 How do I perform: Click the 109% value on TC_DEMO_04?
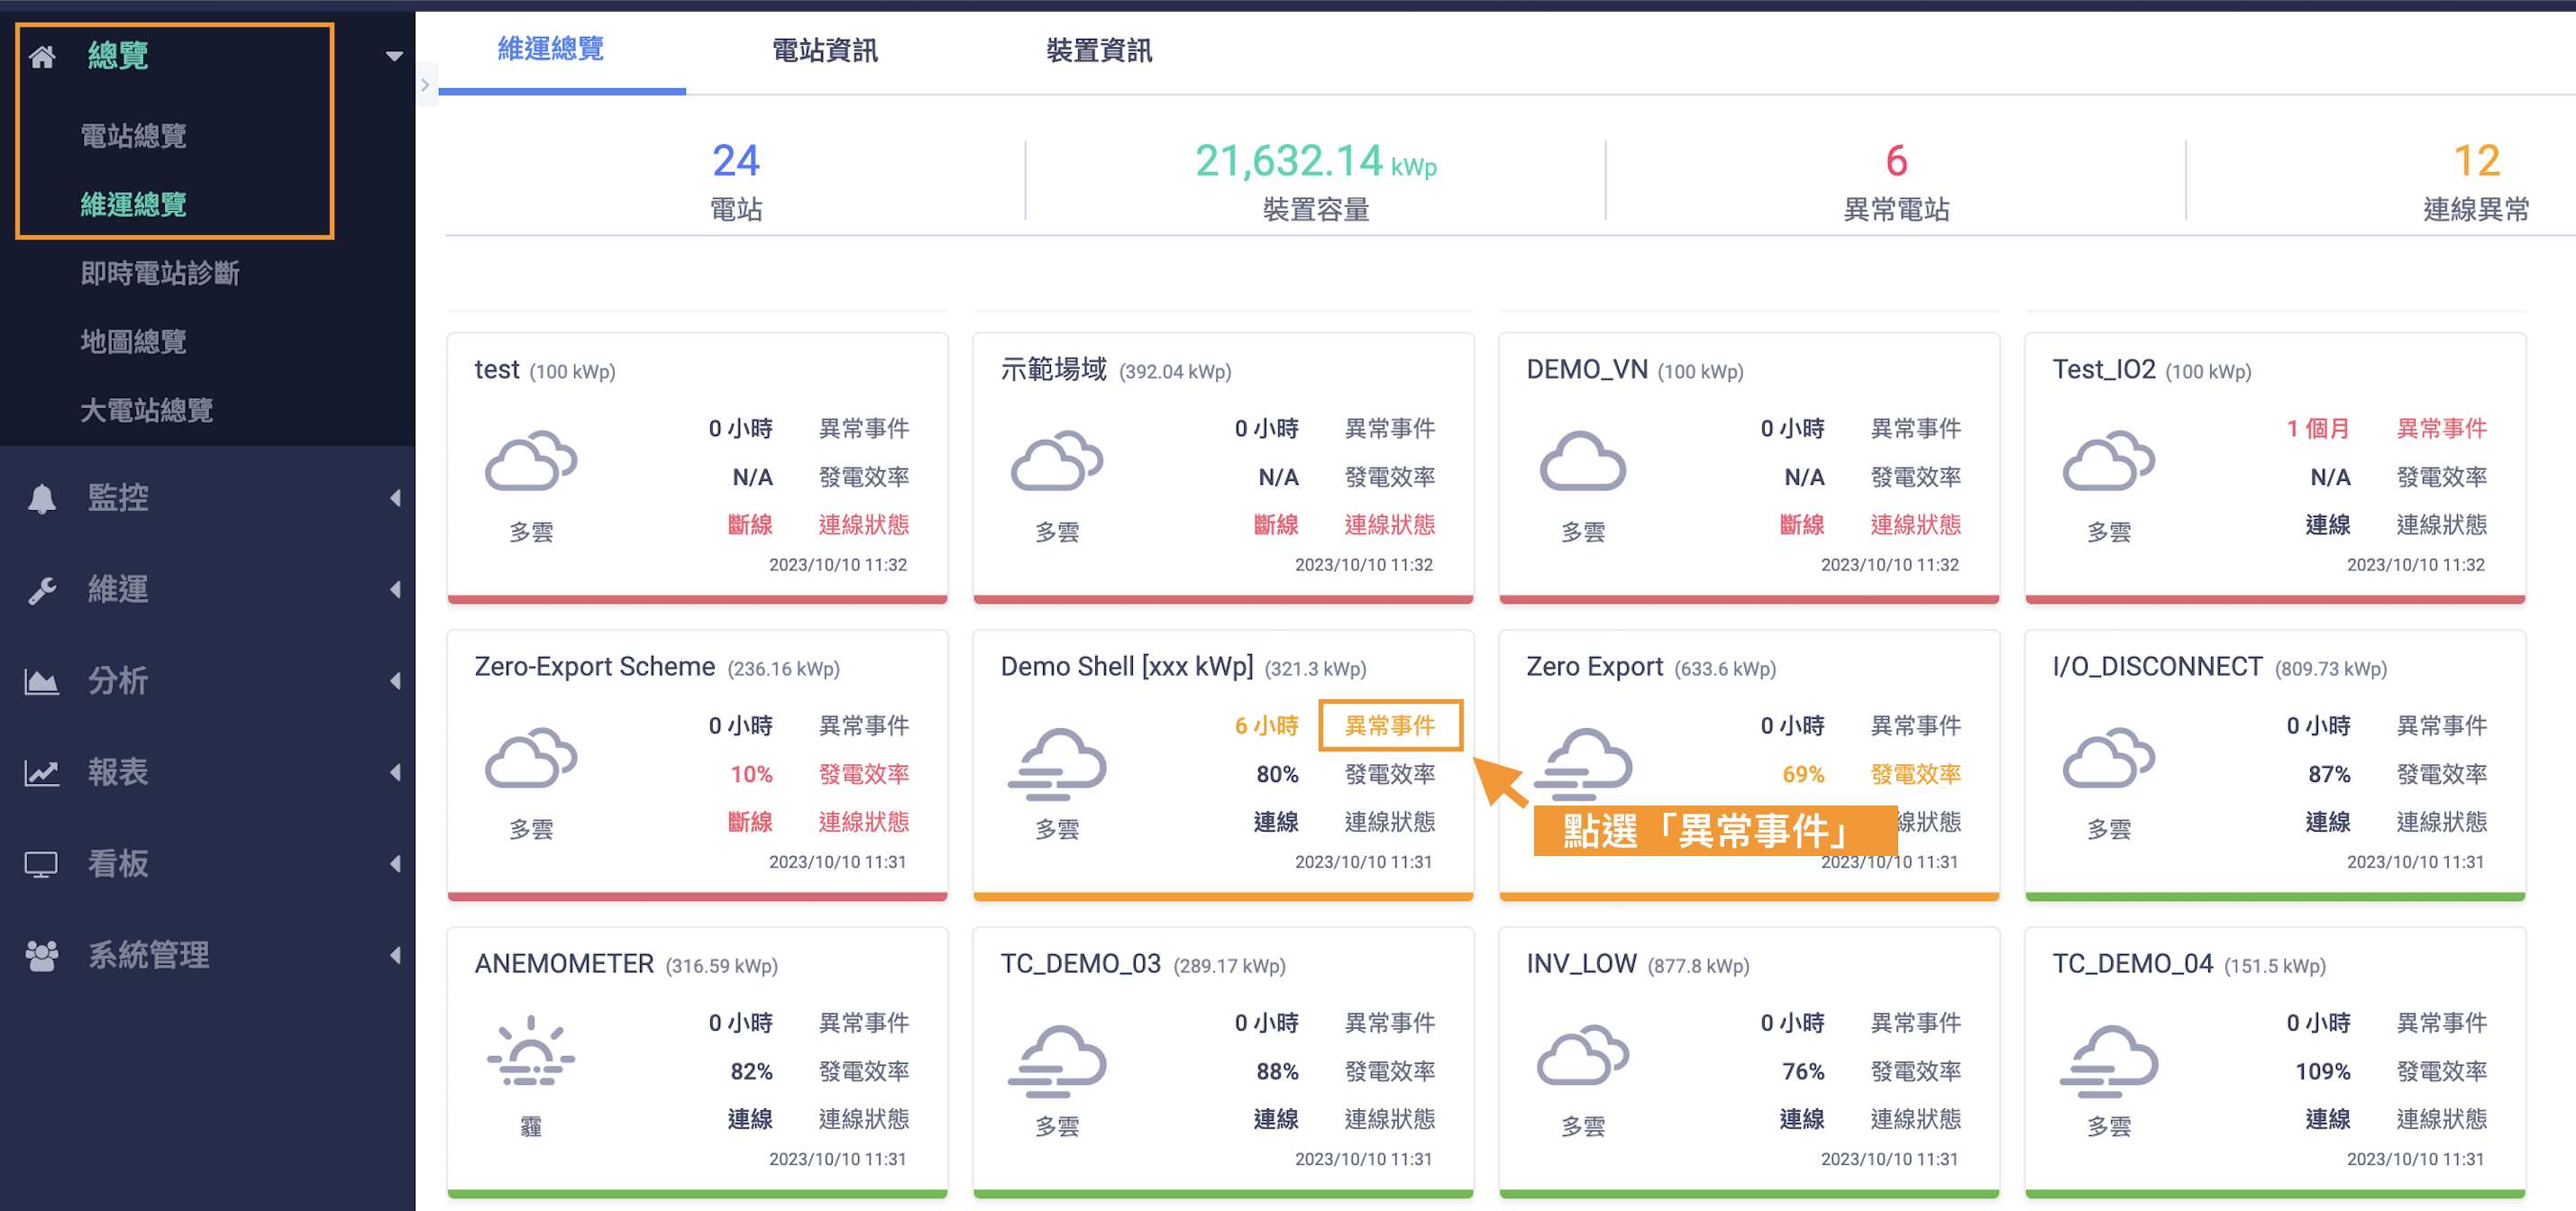(2323, 1072)
